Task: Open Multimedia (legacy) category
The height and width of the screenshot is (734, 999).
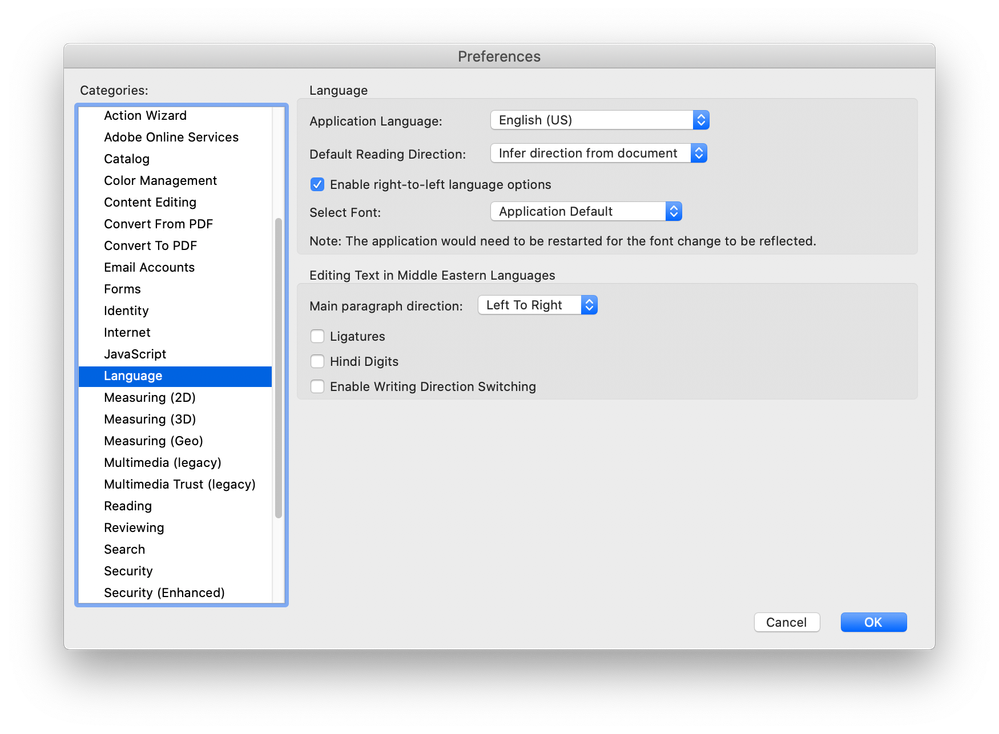Action: pyautogui.click(x=175, y=463)
